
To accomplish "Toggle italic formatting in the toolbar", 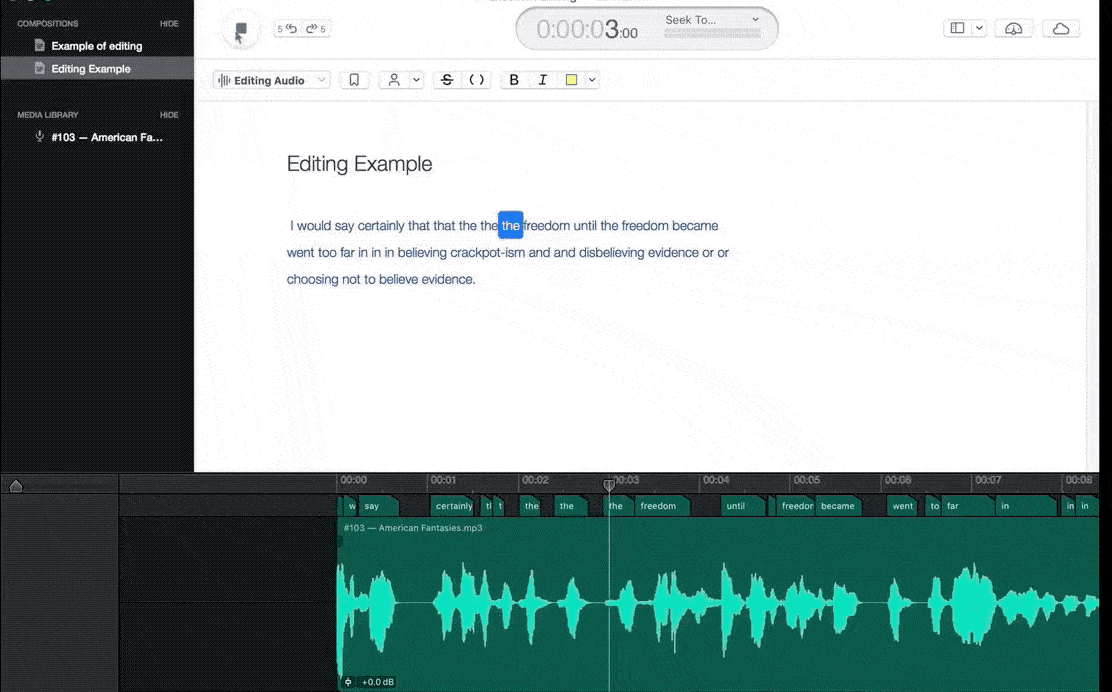I will click(x=543, y=79).
